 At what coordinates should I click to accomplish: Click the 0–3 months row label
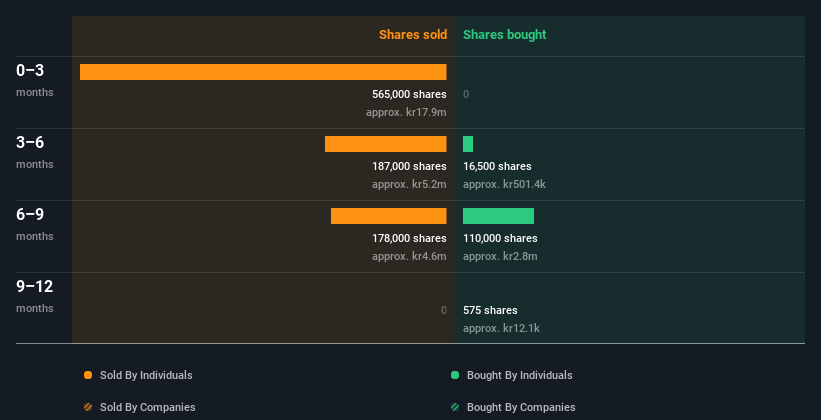[35, 80]
